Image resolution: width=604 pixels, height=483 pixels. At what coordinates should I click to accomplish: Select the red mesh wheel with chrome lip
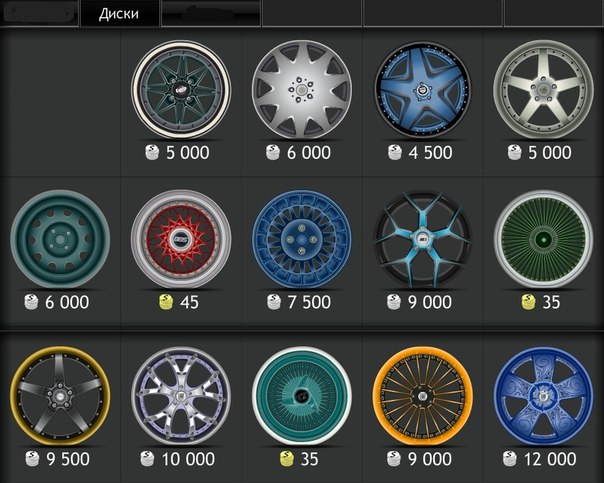point(181,239)
